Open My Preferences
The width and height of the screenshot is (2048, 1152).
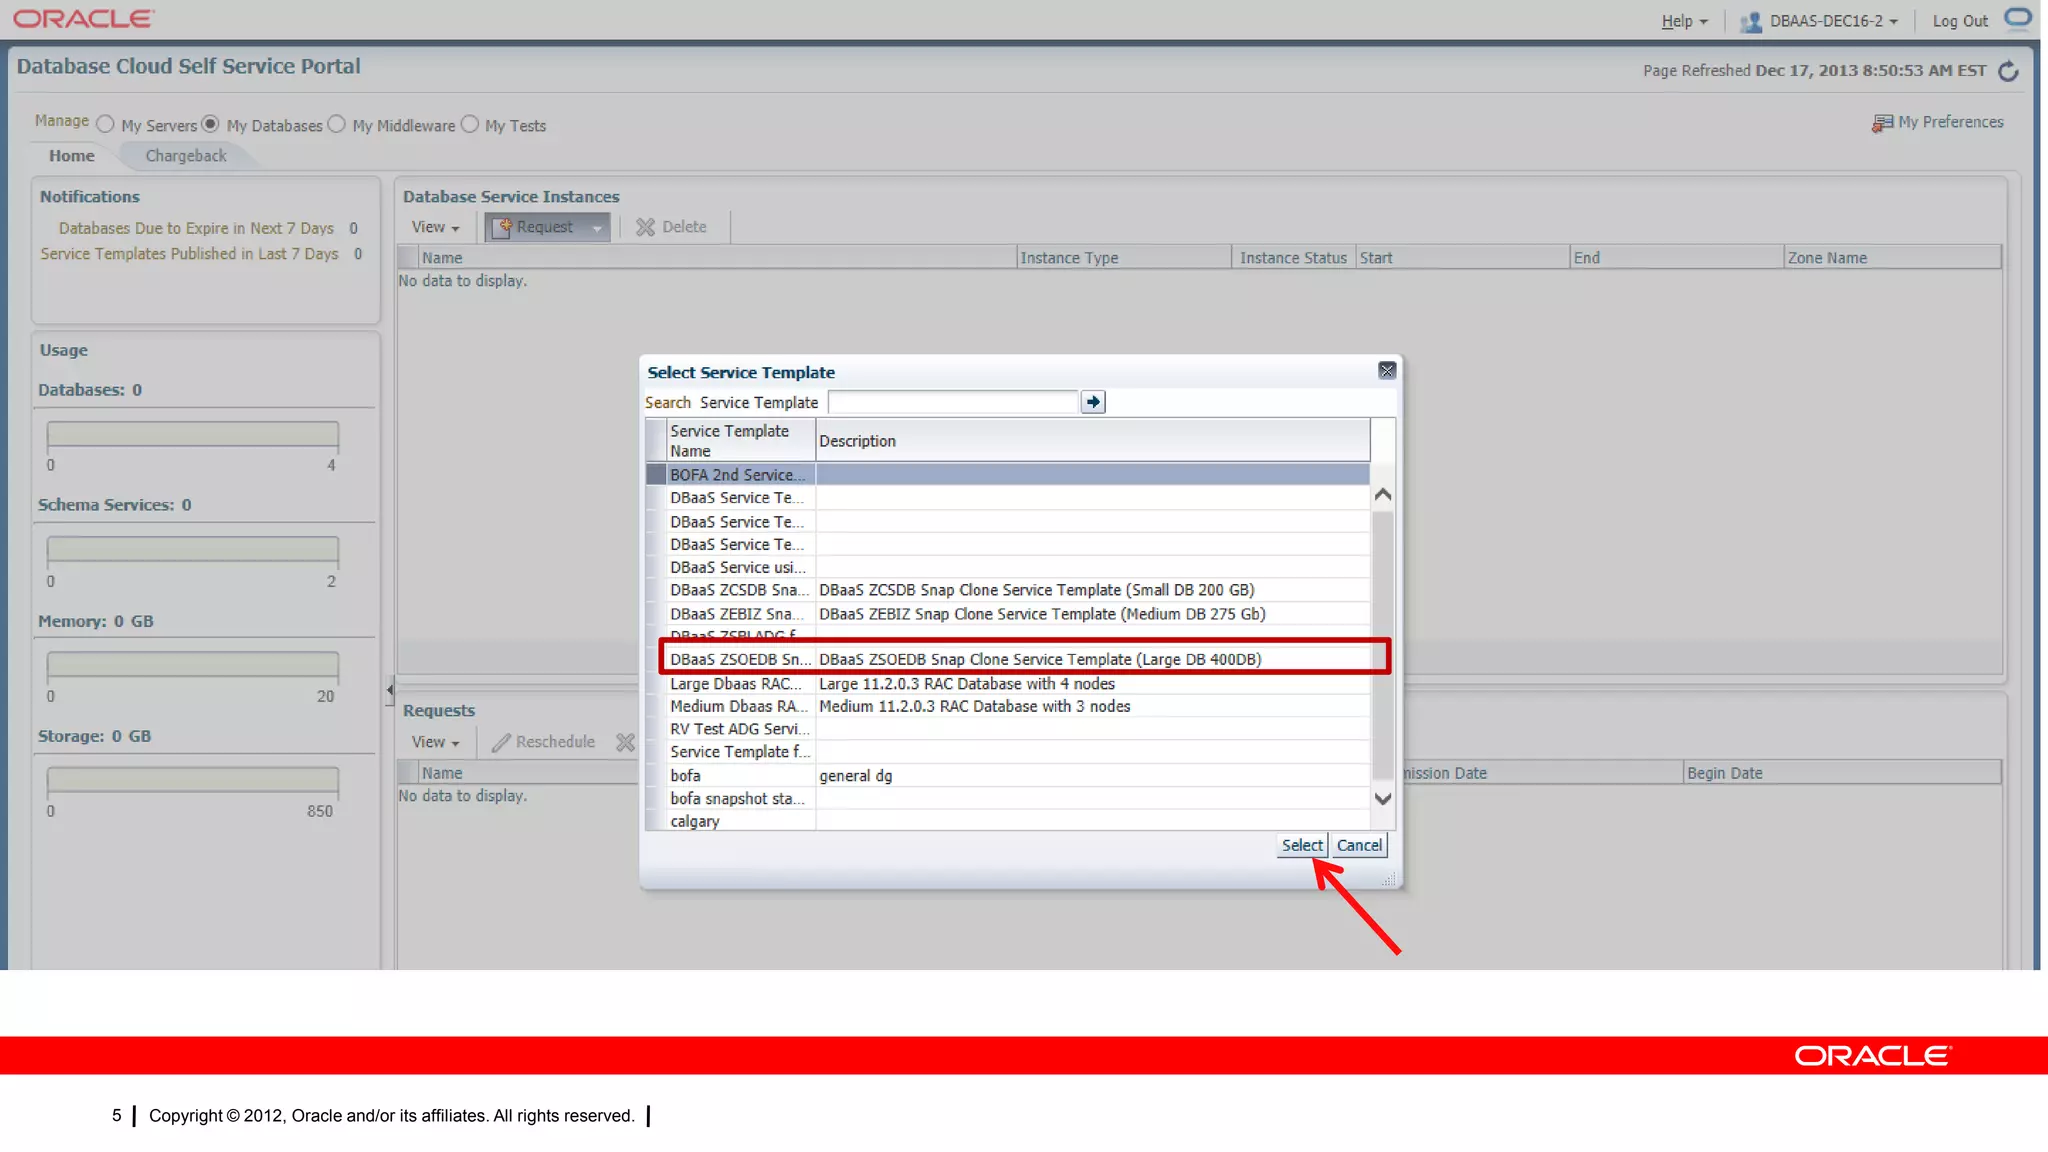pos(1938,122)
